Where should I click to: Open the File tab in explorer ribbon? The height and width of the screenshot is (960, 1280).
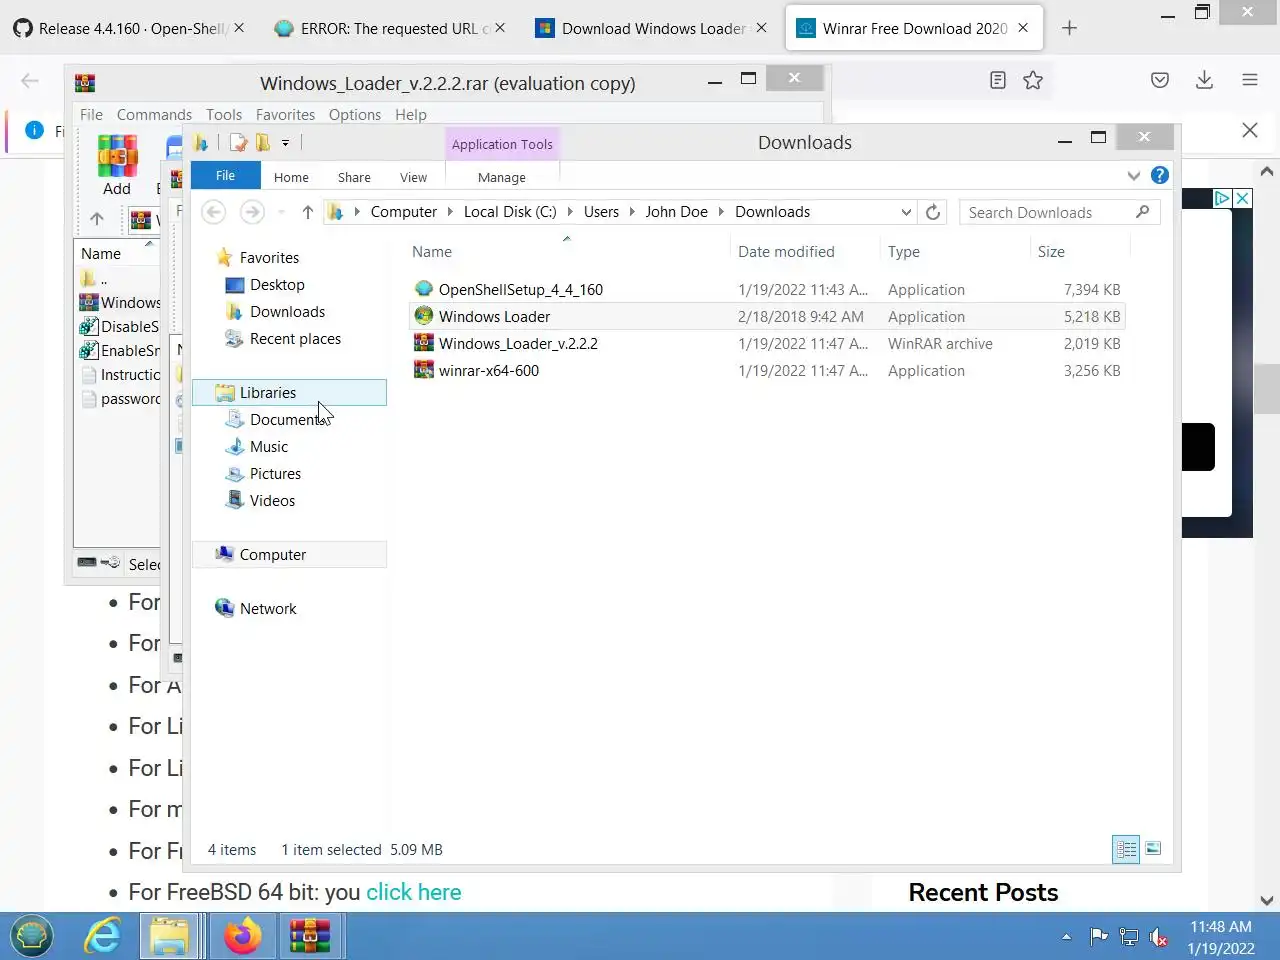226,176
